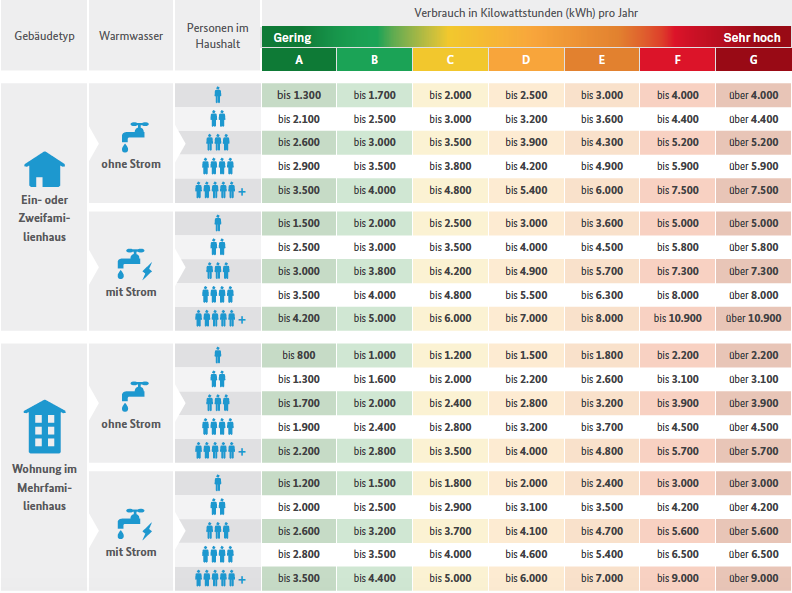
Task: Click the Gebäudetyp column header
Action: point(44,36)
